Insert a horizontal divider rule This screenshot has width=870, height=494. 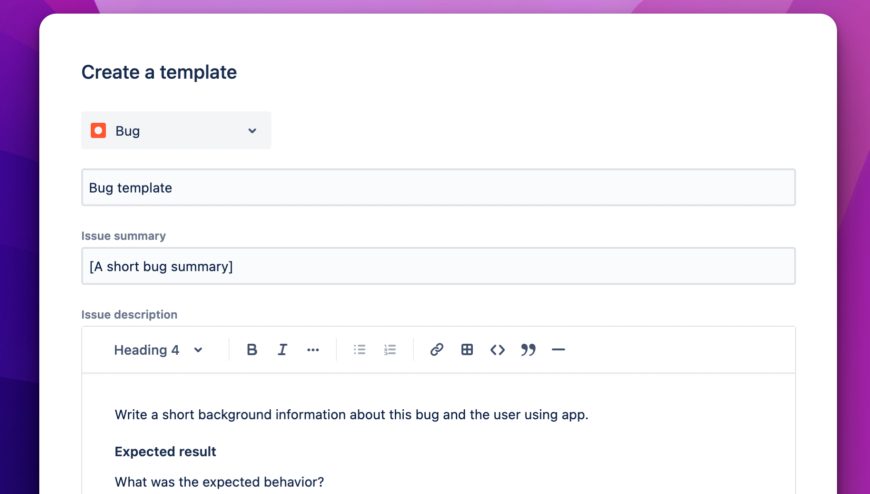pyautogui.click(x=558, y=350)
